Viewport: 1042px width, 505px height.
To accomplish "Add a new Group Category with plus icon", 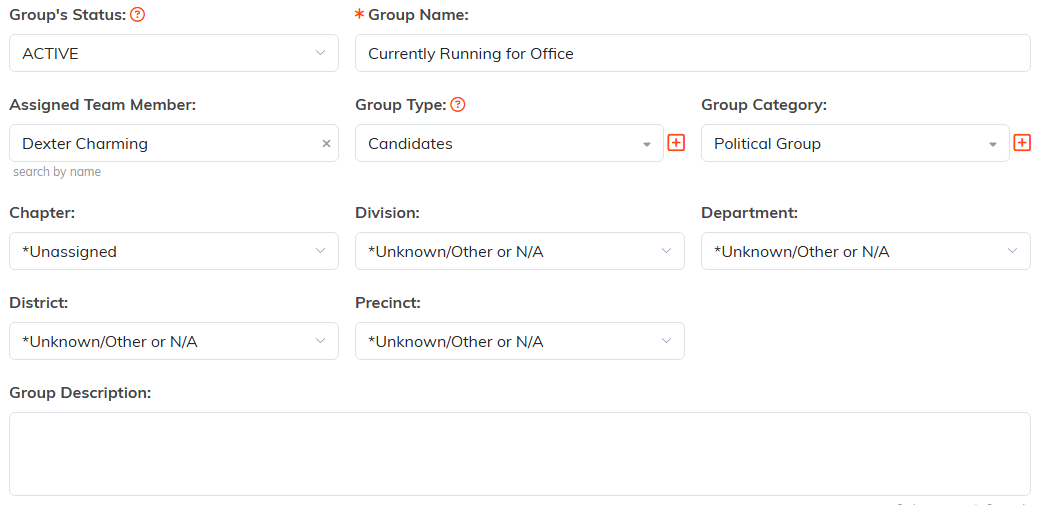I will pos(1022,142).
